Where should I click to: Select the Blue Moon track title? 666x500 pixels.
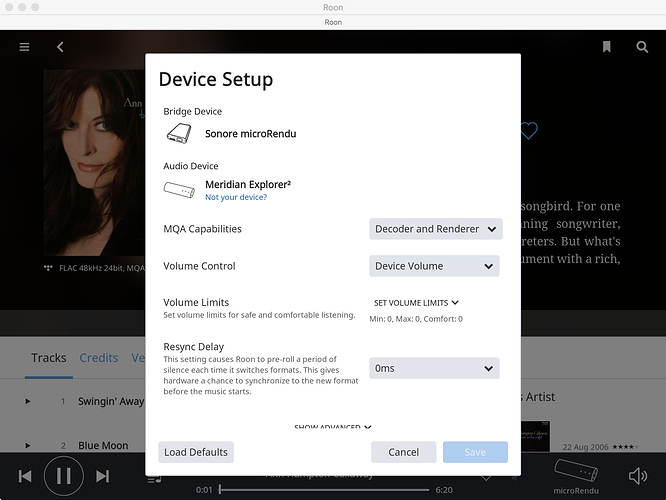tap(103, 446)
